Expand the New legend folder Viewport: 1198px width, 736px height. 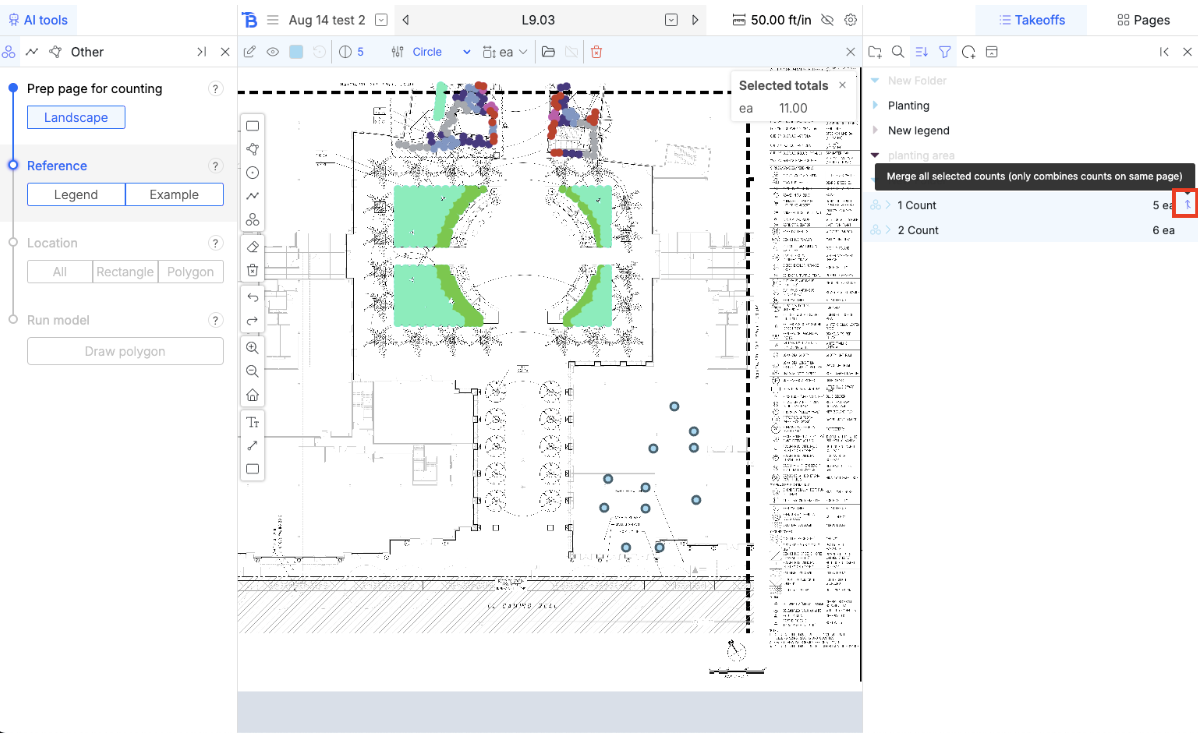click(x=875, y=130)
